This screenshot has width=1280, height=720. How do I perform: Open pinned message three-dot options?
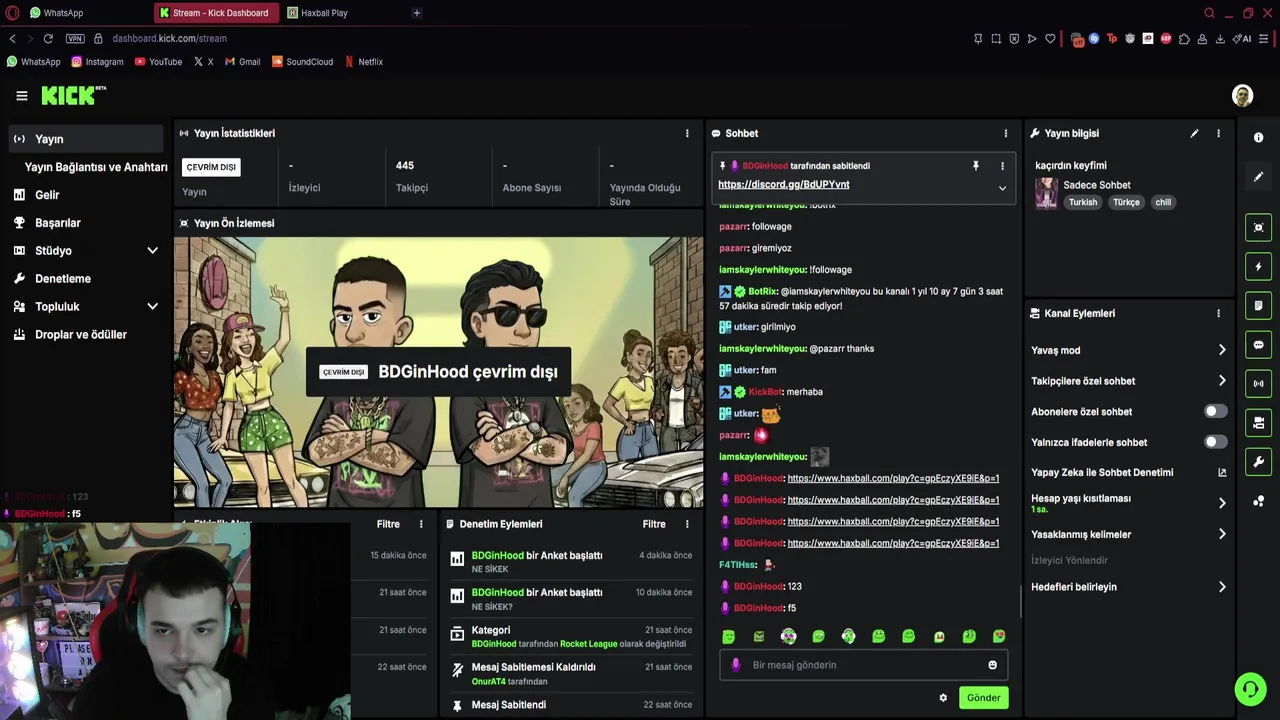pyautogui.click(x=1002, y=166)
